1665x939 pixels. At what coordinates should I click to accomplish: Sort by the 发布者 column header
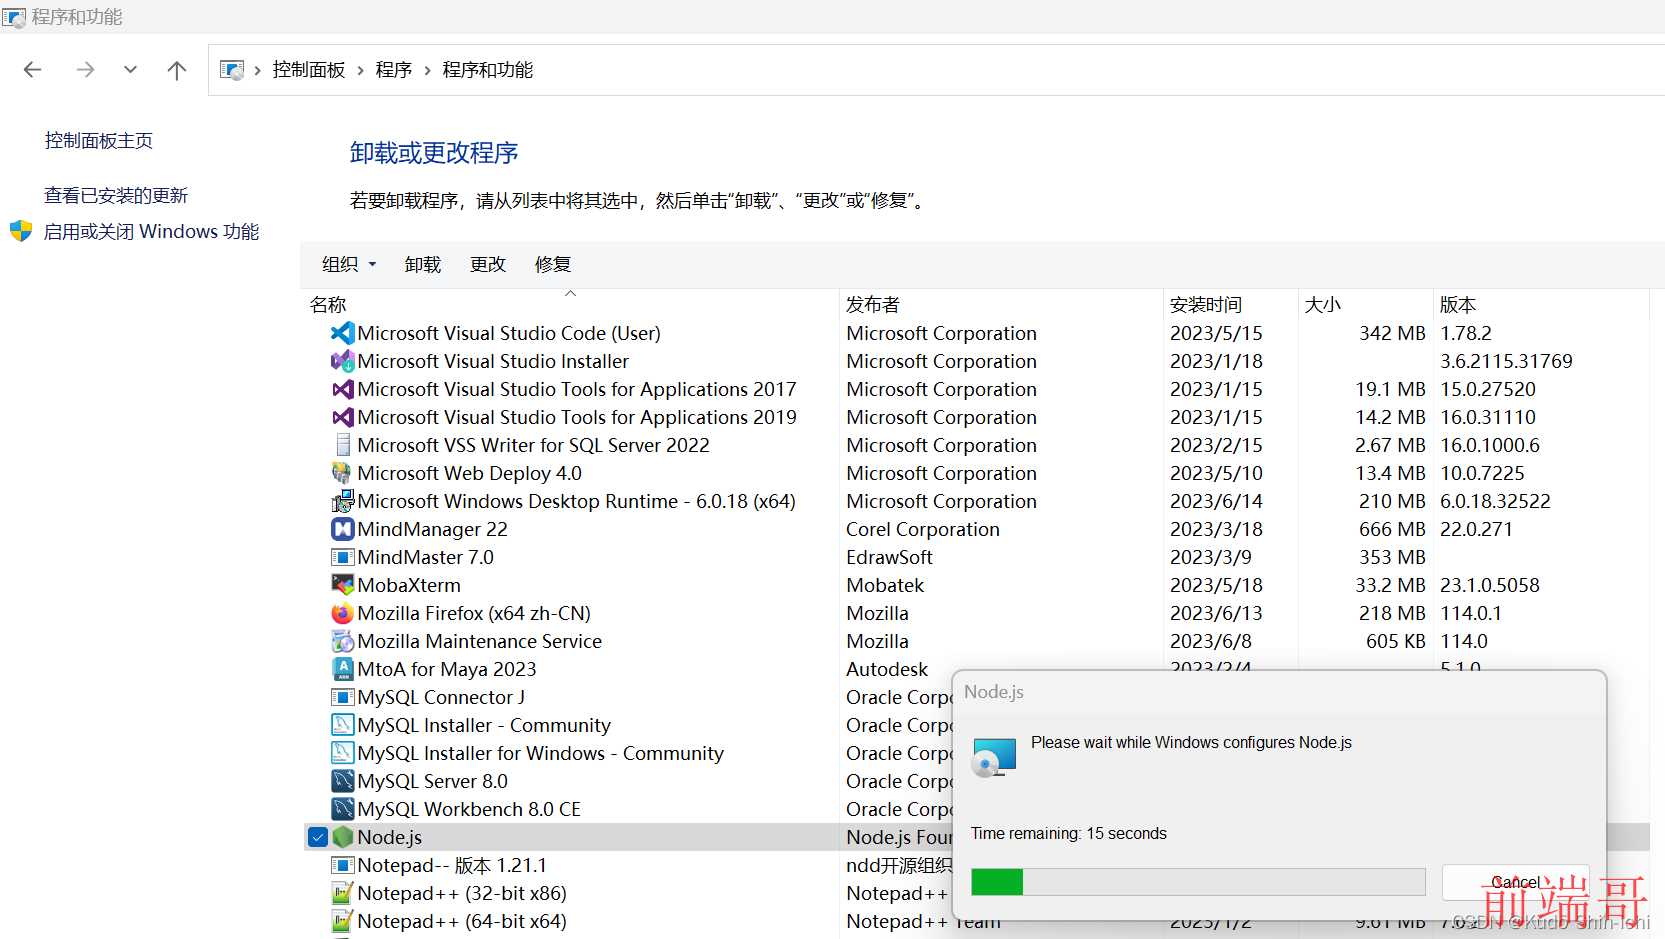click(1001, 304)
